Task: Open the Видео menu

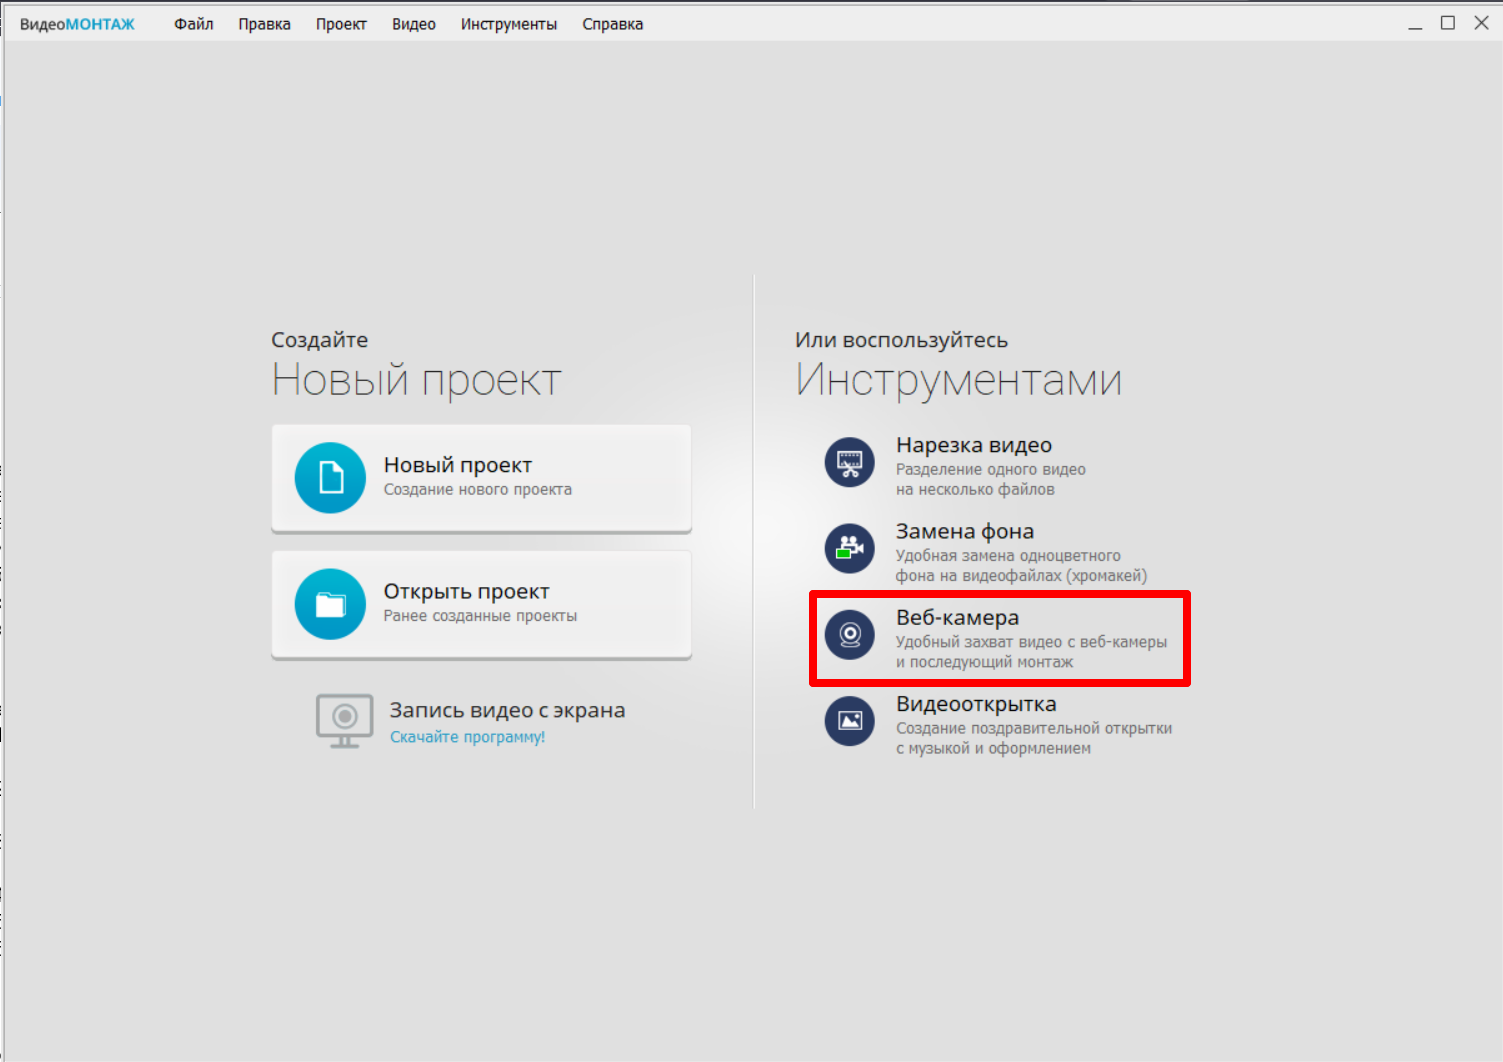Action: click(413, 24)
